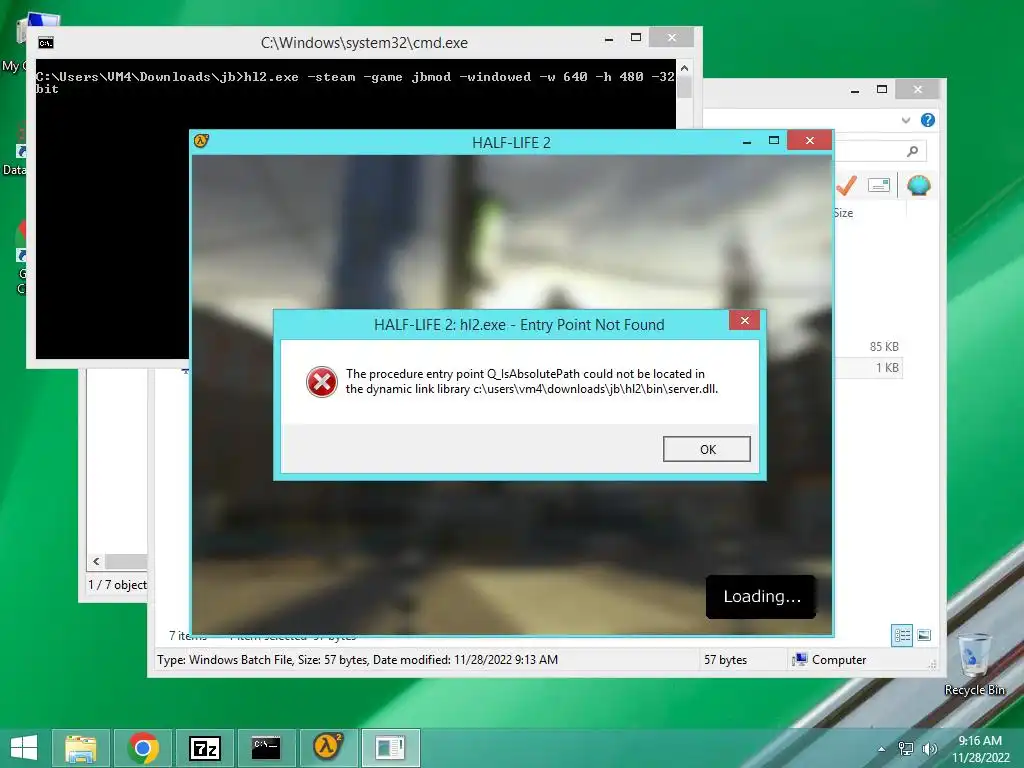Click the Loading... label in the game window
The width and height of the screenshot is (1024, 768).
(x=761, y=596)
